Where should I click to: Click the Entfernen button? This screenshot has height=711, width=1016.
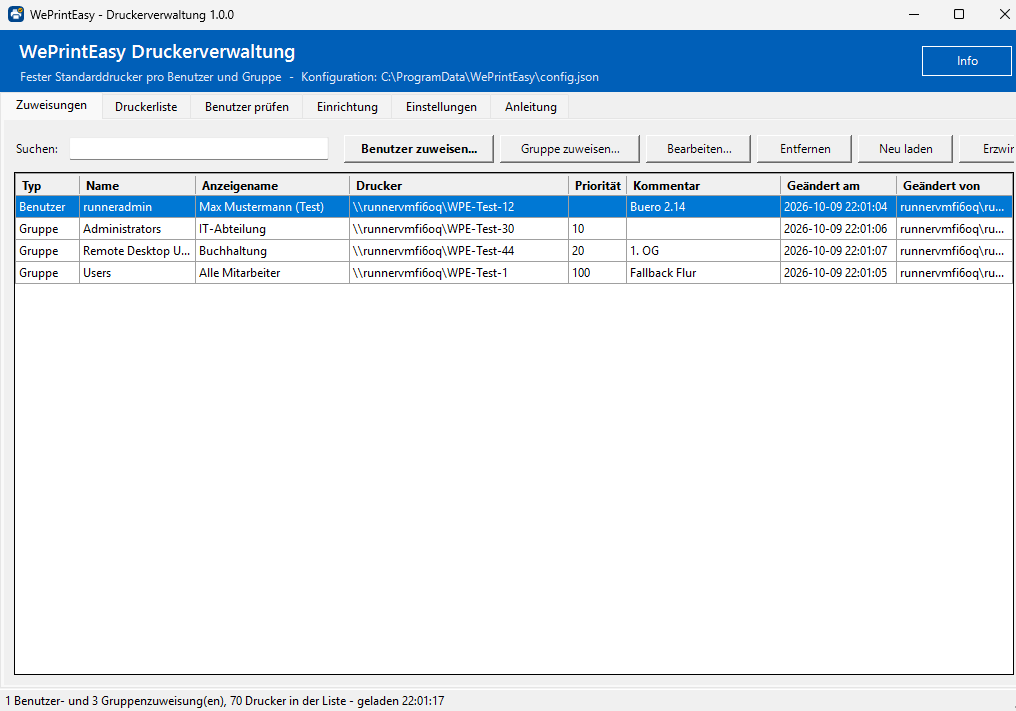[x=805, y=148]
